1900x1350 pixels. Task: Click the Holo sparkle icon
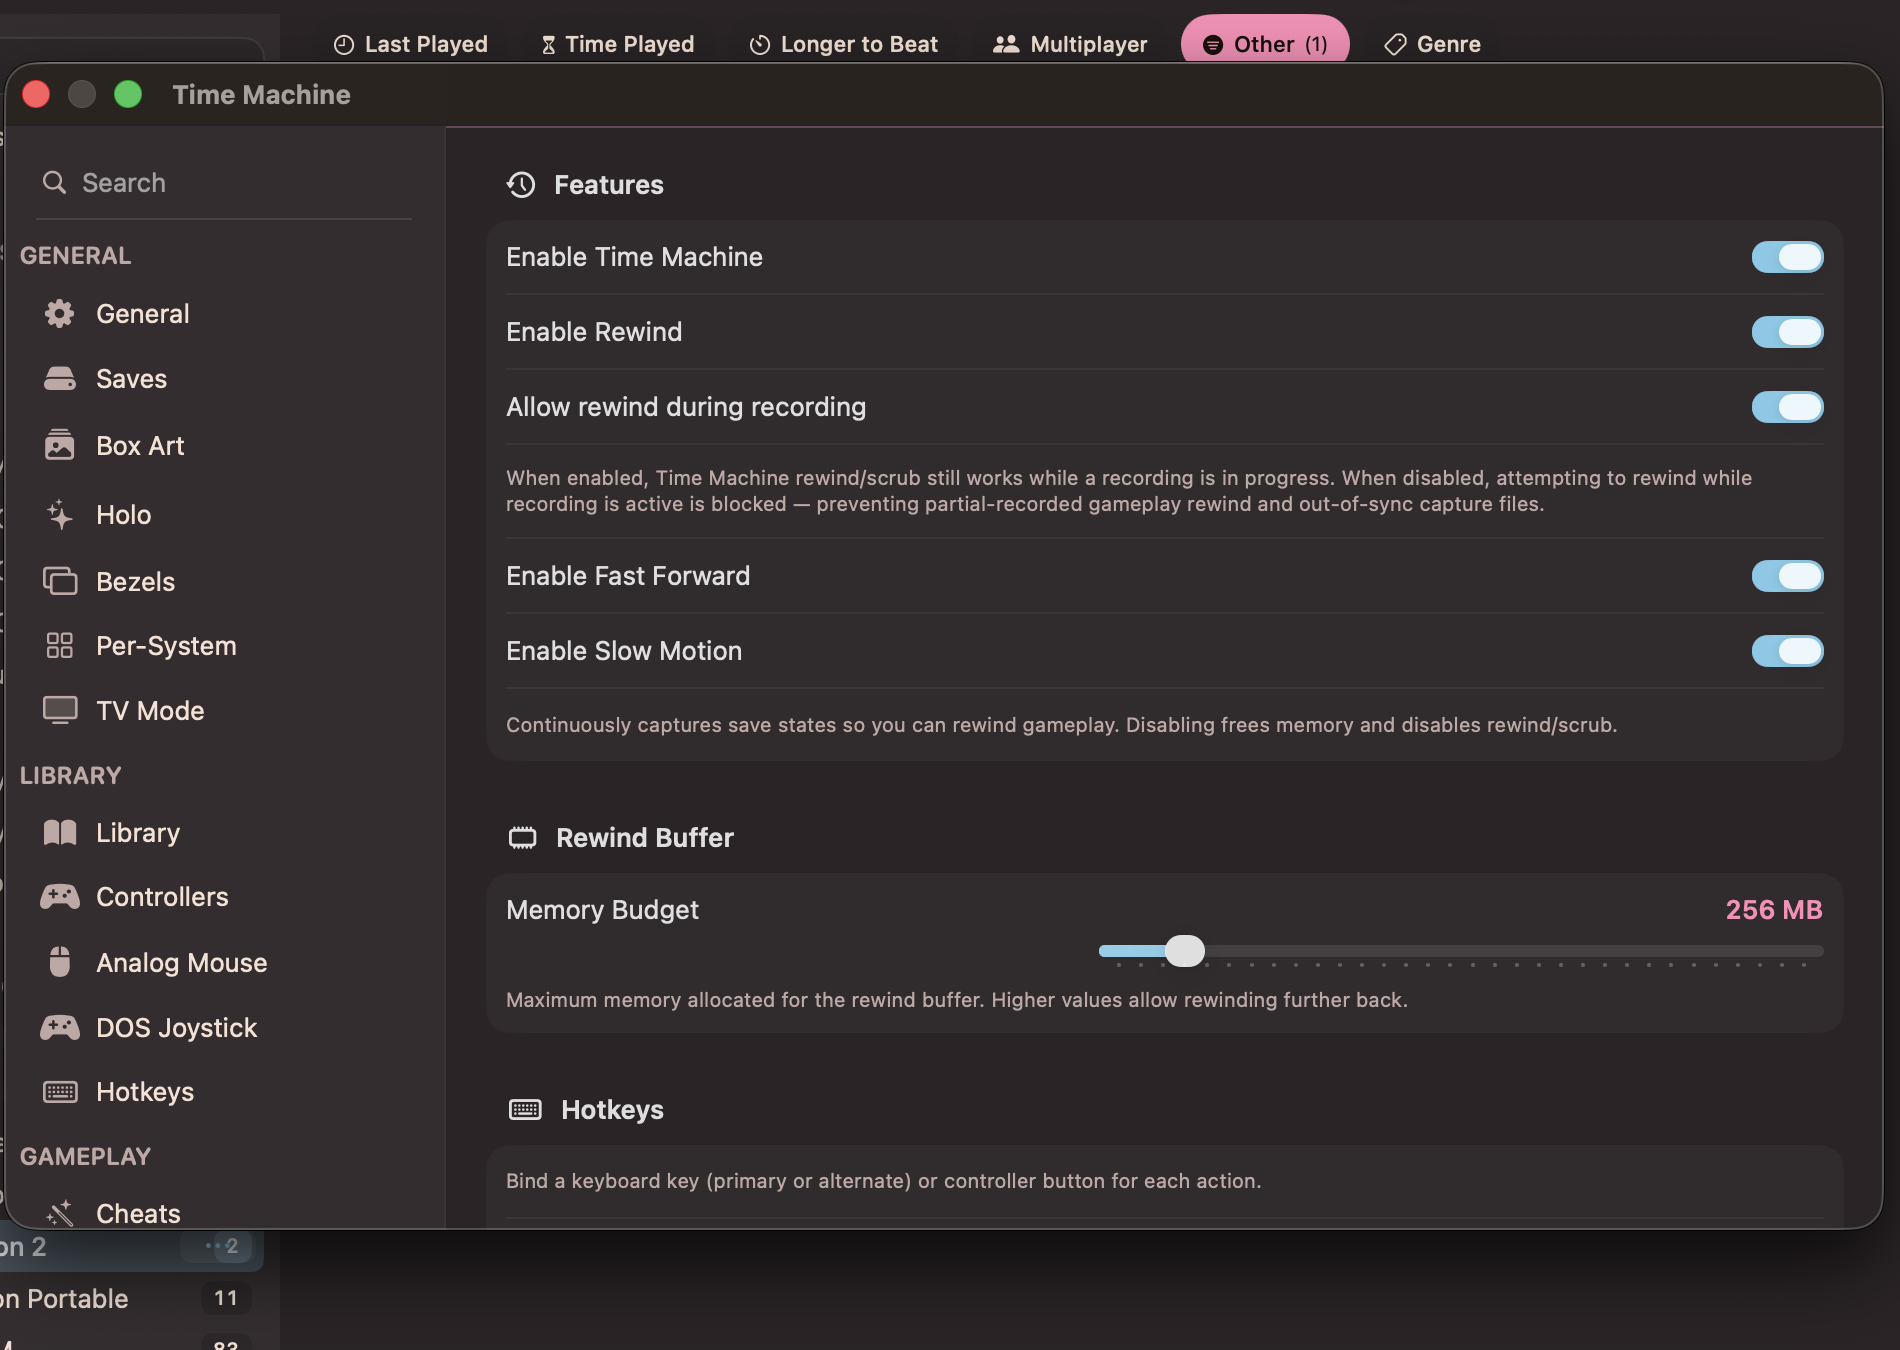tap(59, 514)
